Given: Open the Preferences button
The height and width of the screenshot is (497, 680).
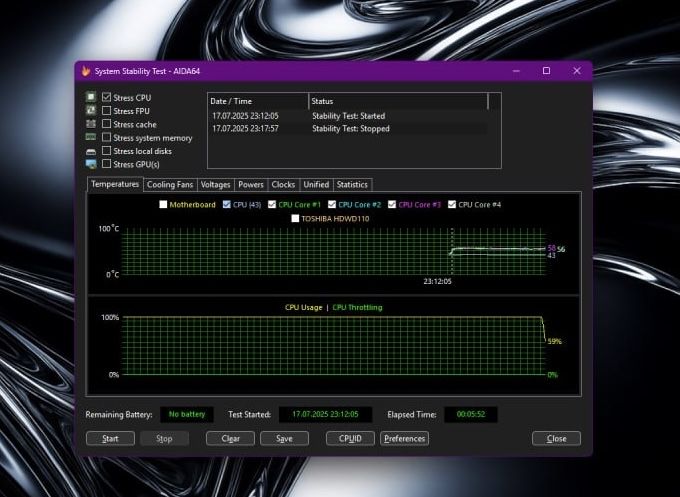Looking at the screenshot, I should tap(405, 438).
